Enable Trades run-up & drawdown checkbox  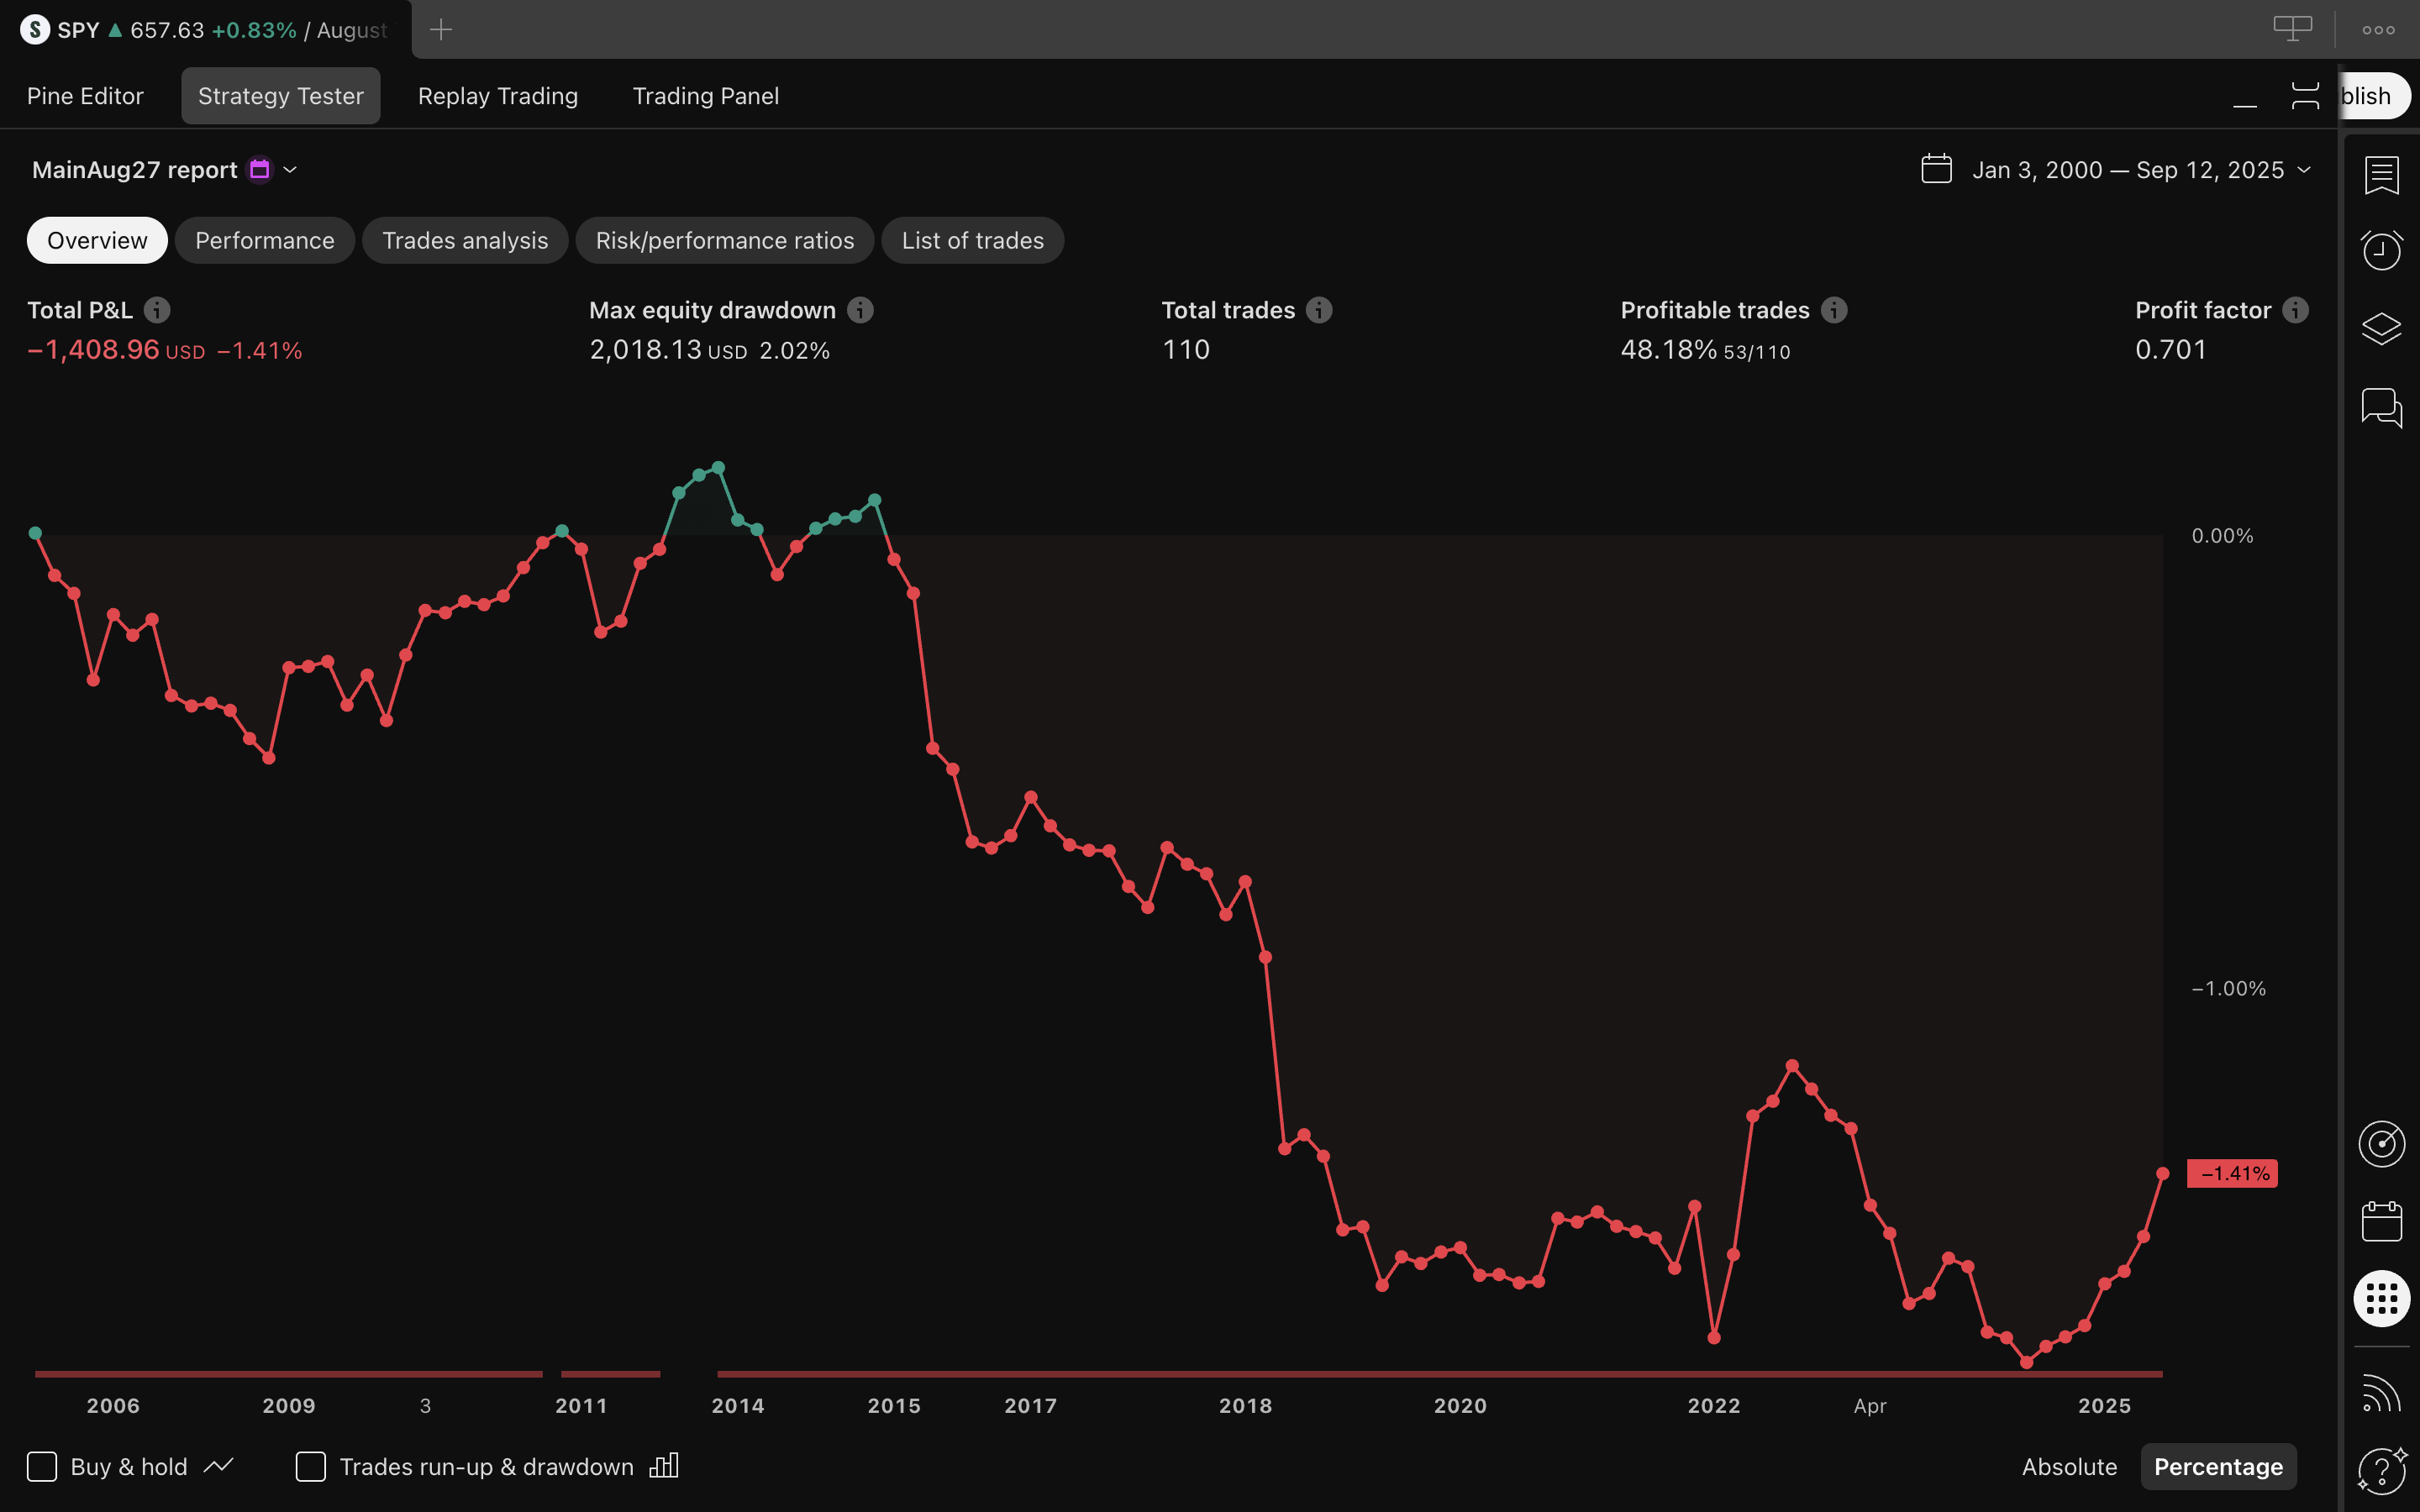311,1466
